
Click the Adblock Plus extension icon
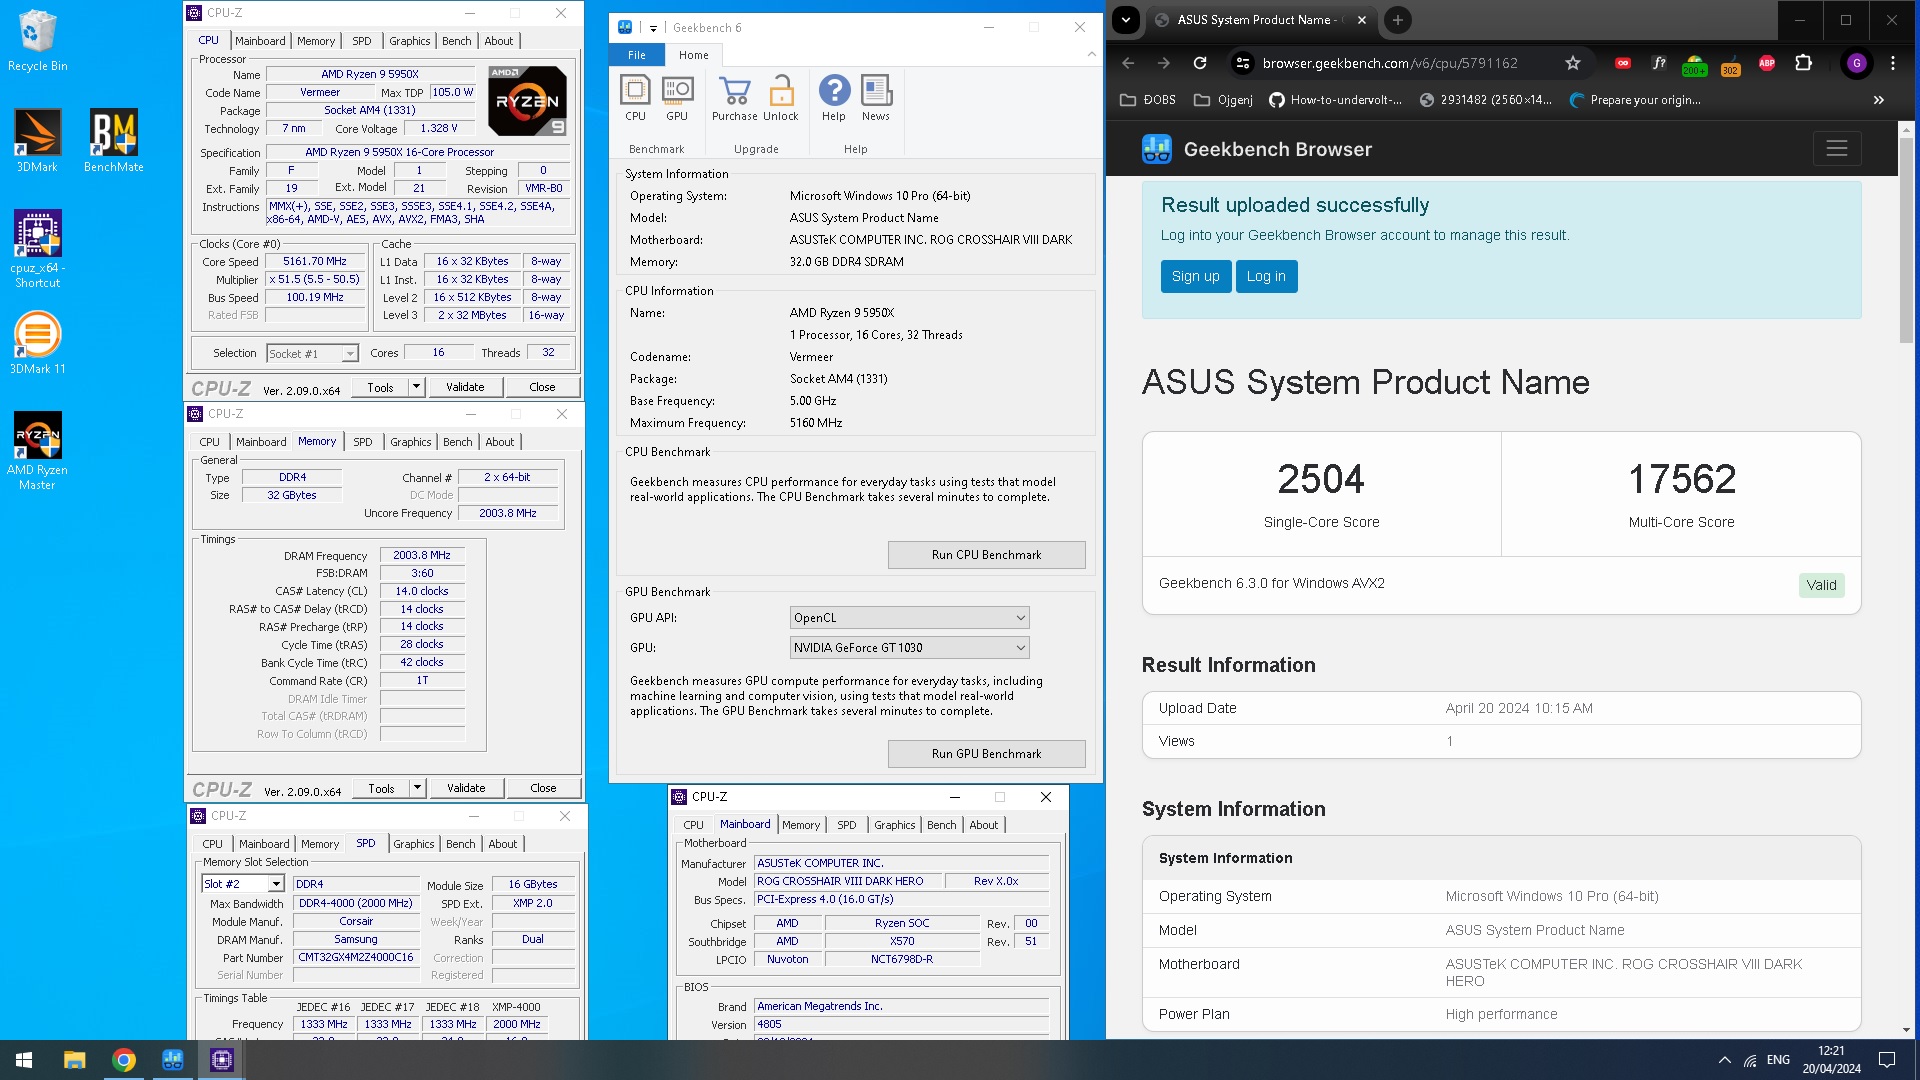[1766, 63]
